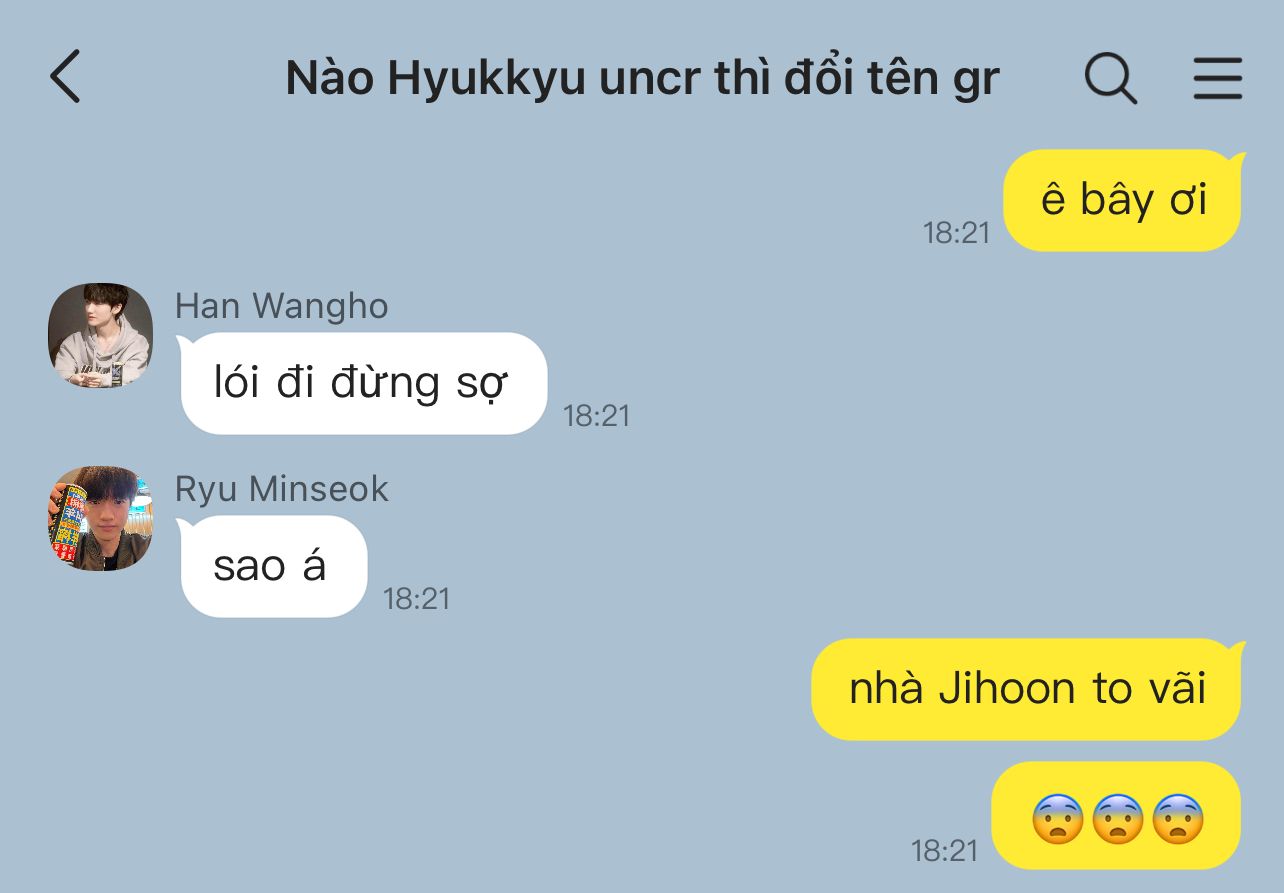
Task: Select the yellow bubble with three emojis
Action: point(1116,816)
